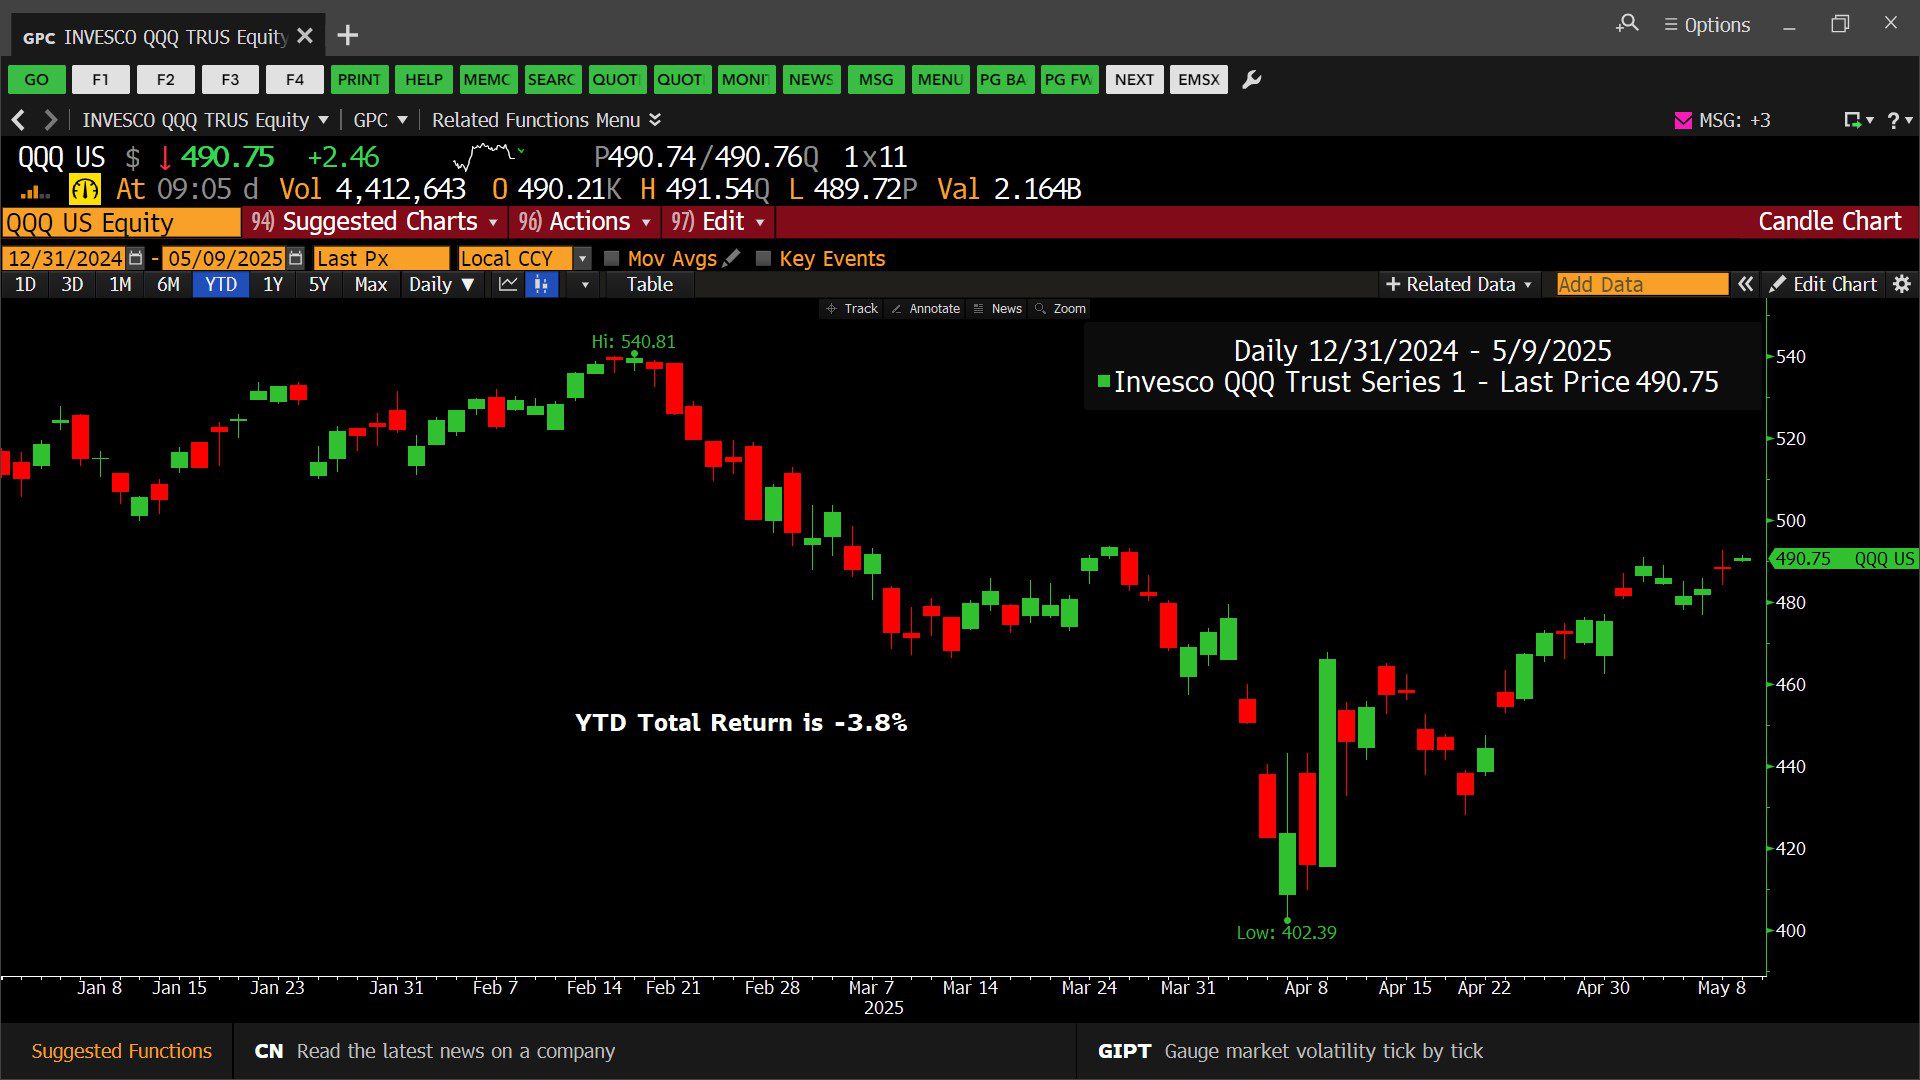Enable the Key Events checkbox
The image size is (1920, 1080).
pyautogui.click(x=764, y=258)
